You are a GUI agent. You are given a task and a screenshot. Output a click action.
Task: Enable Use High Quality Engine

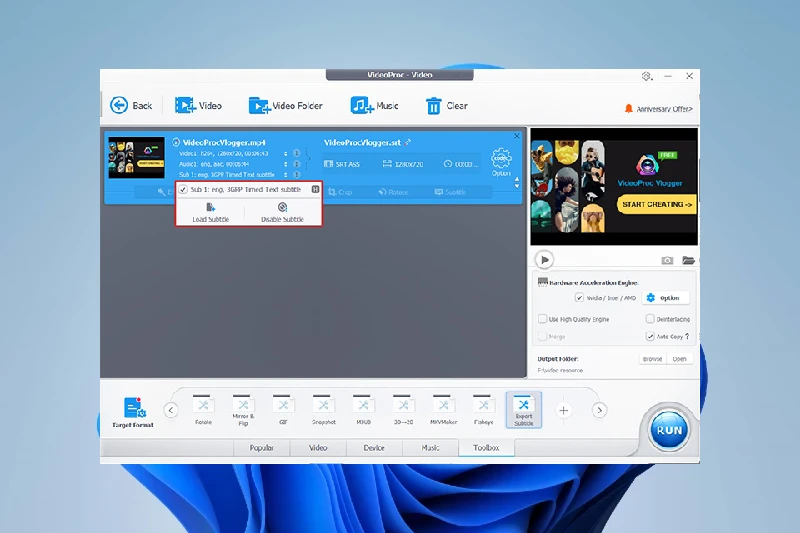[x=542, y=319]
